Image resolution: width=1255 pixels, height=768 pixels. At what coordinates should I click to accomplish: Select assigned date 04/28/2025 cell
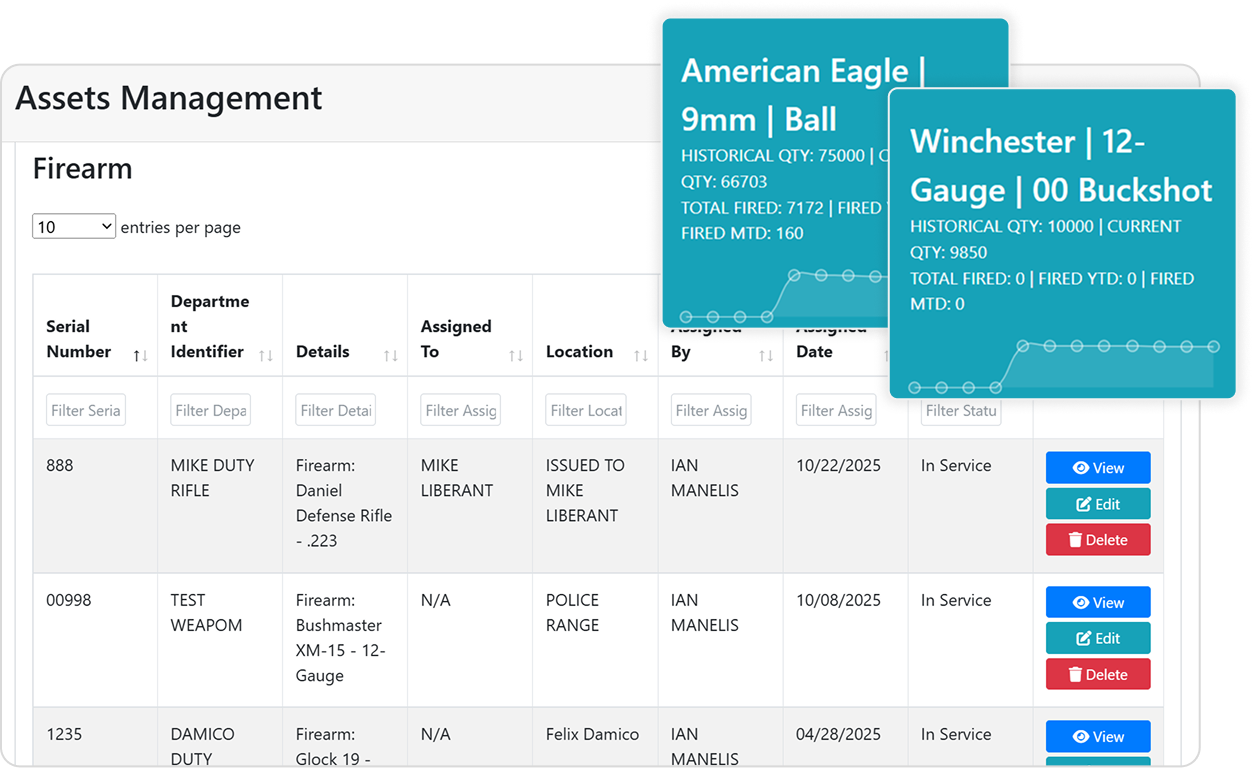845,737
